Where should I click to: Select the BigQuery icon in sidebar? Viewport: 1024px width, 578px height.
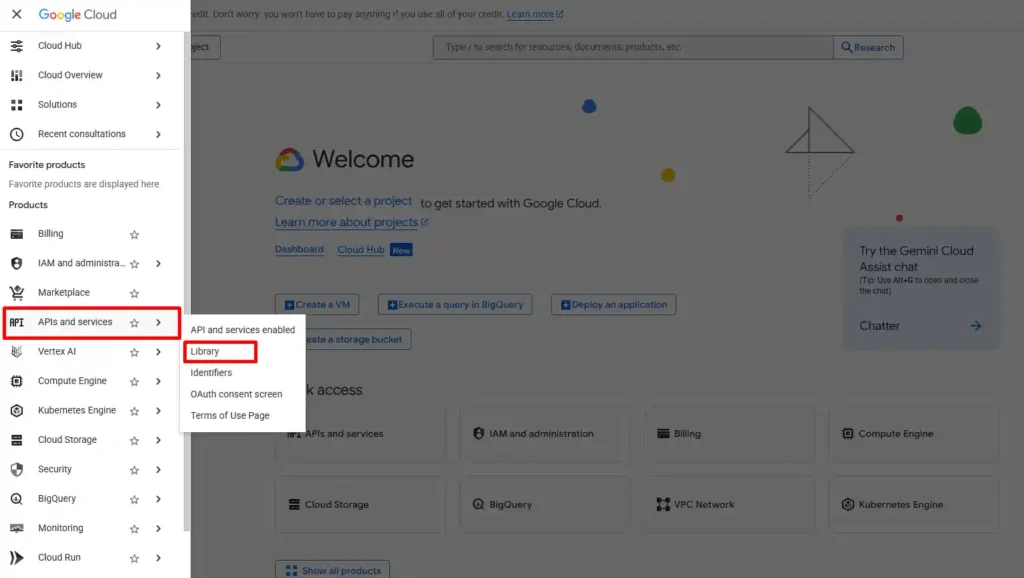(x=16, y=499)
